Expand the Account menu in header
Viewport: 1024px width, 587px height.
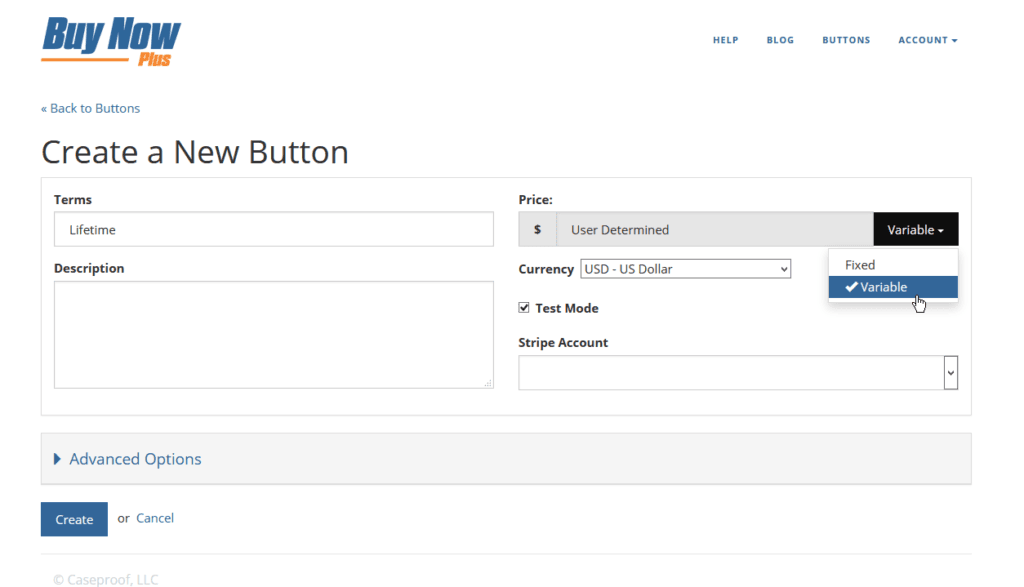tap(927, 40)
